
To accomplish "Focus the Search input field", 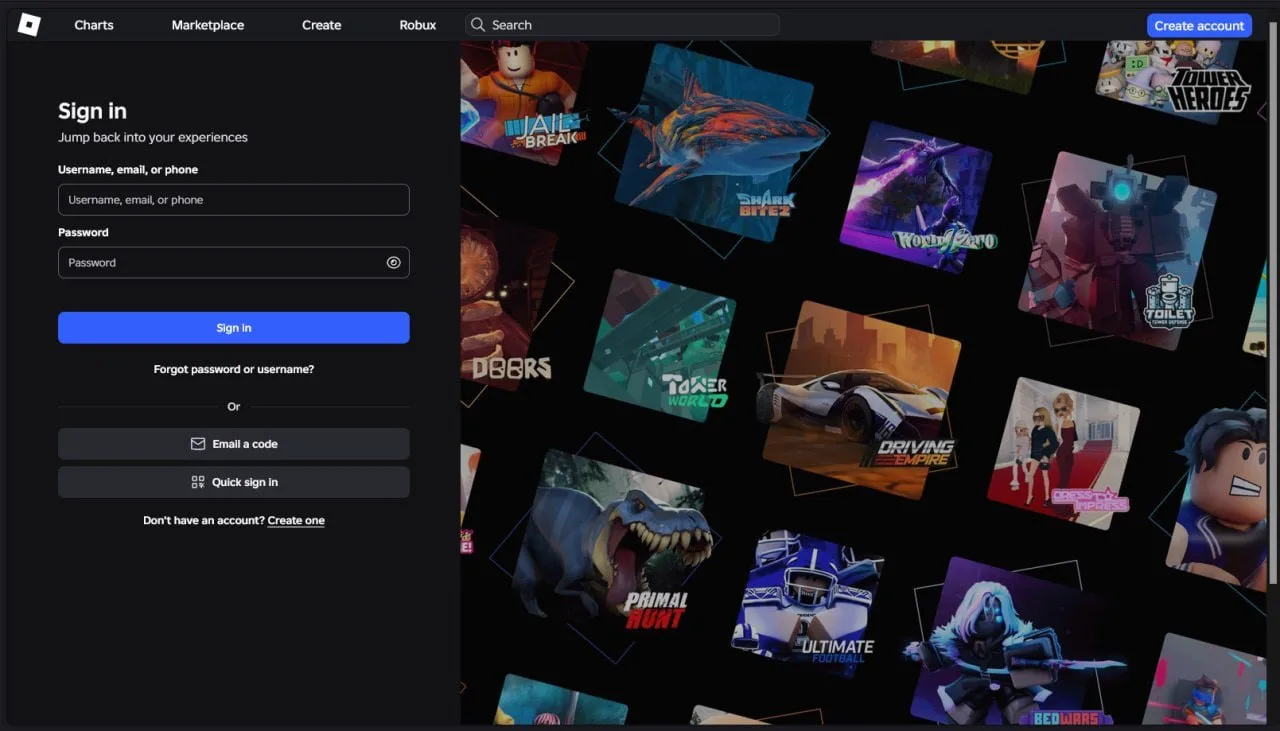I will [622, 25].
